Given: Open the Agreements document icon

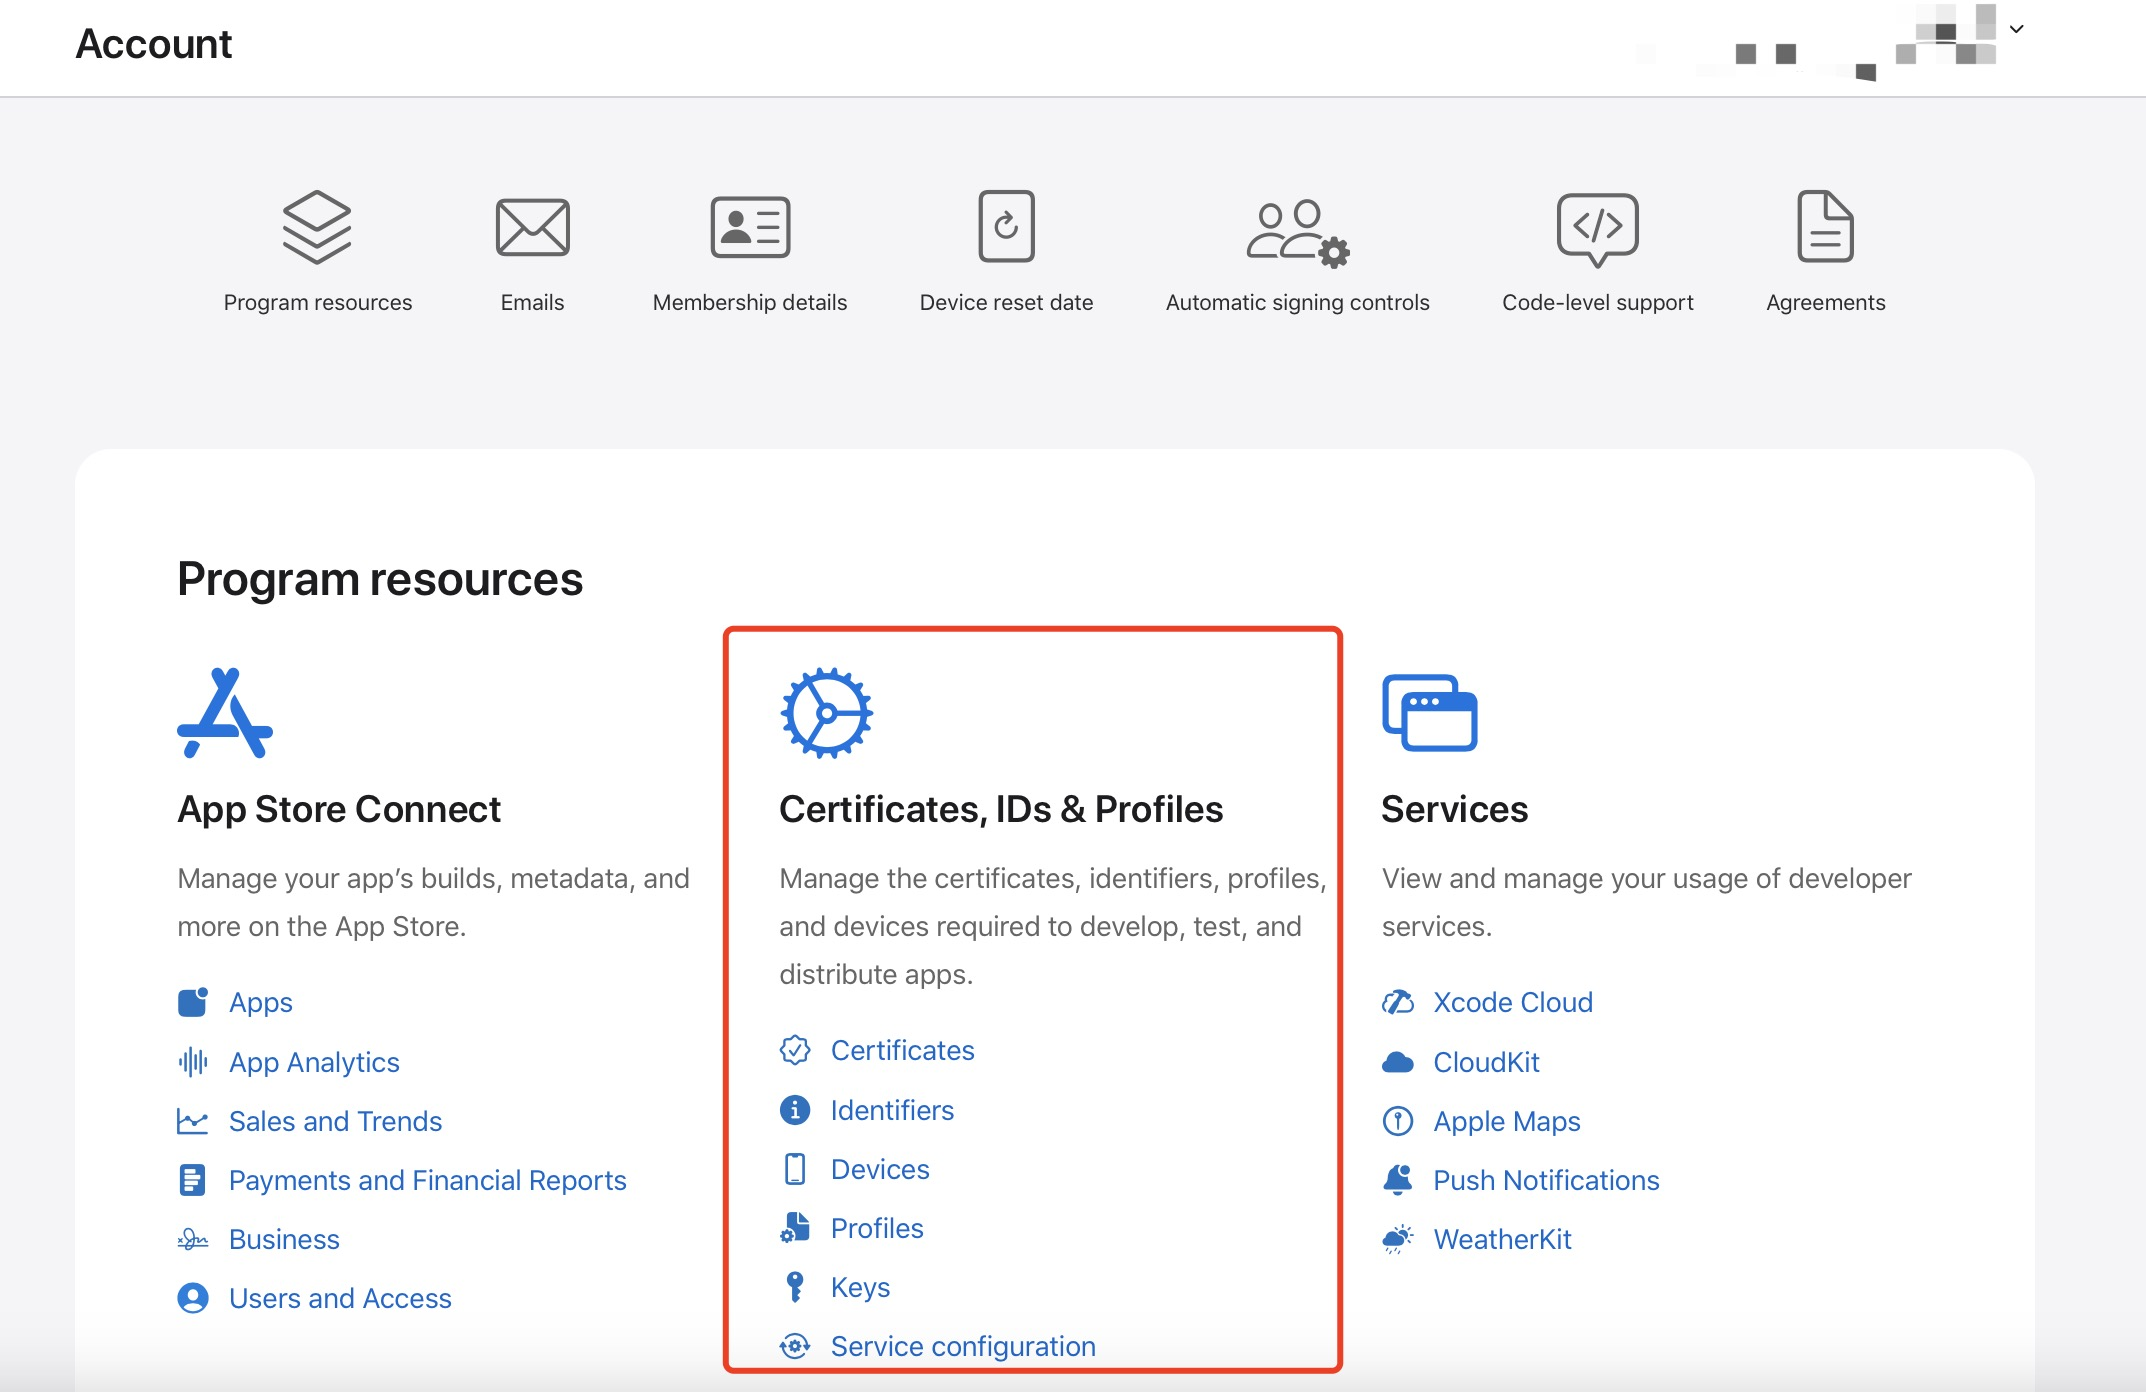Looking at the screenshot, I should click(x=1825, y=226).
